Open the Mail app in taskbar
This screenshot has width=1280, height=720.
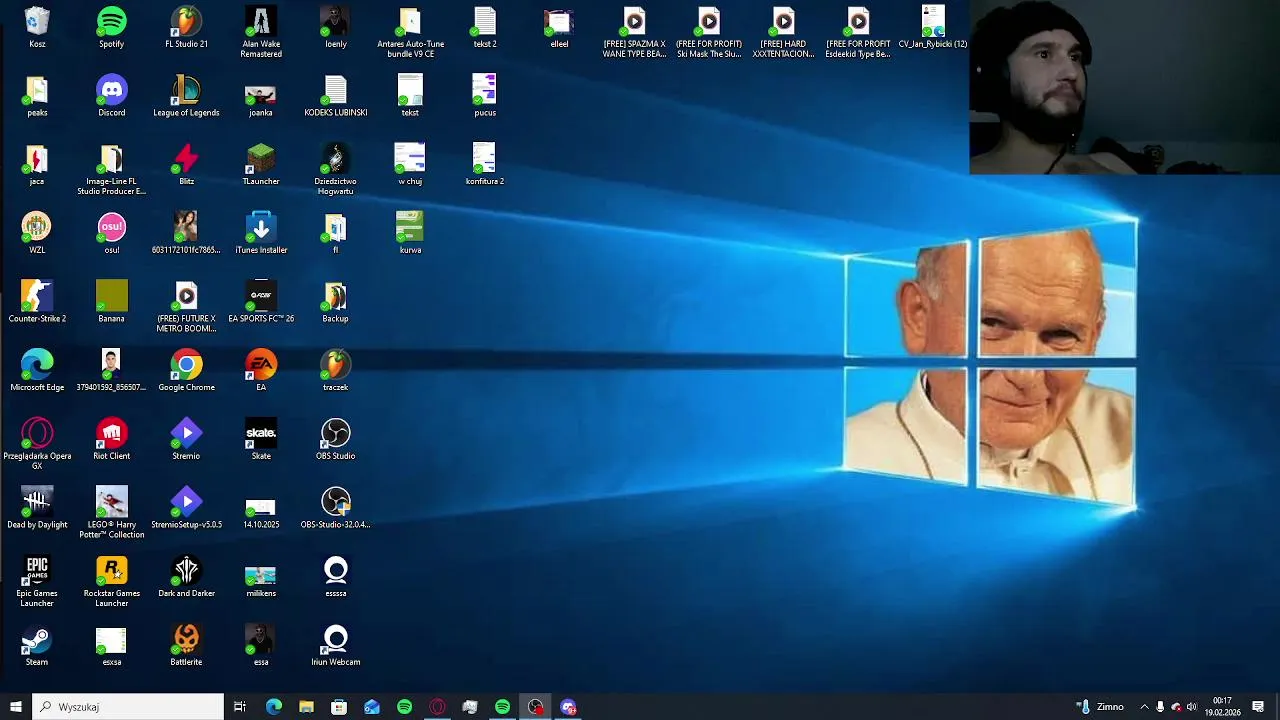pyautogui.click(x=372, y=707)
